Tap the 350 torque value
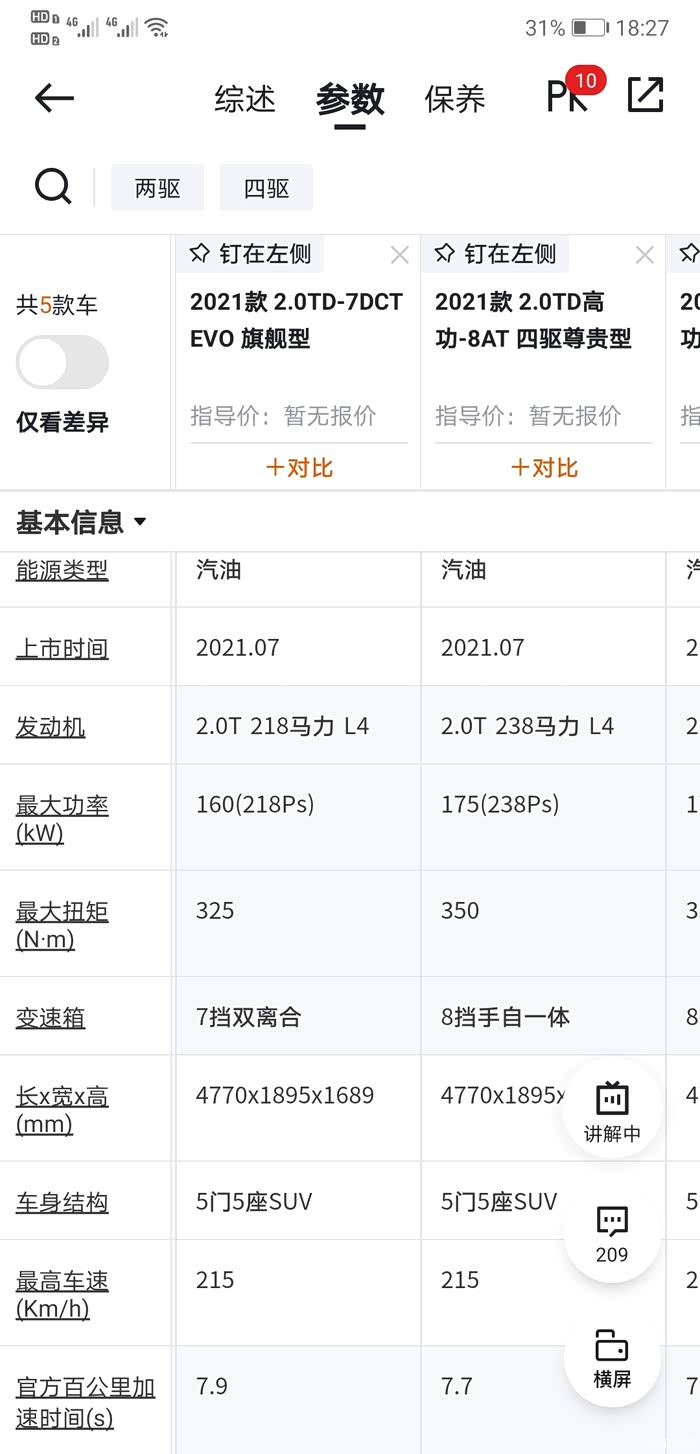 click(460, 910)
